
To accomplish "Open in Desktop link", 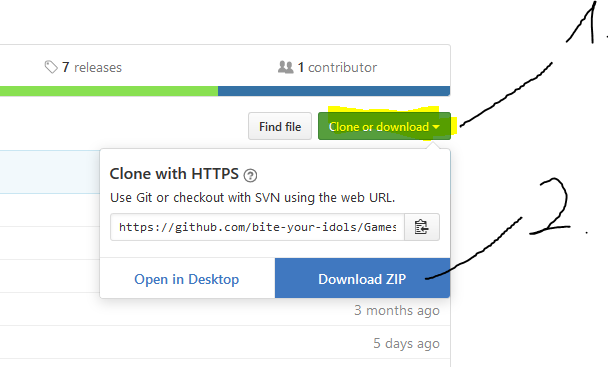I will [x=187, y=279].
